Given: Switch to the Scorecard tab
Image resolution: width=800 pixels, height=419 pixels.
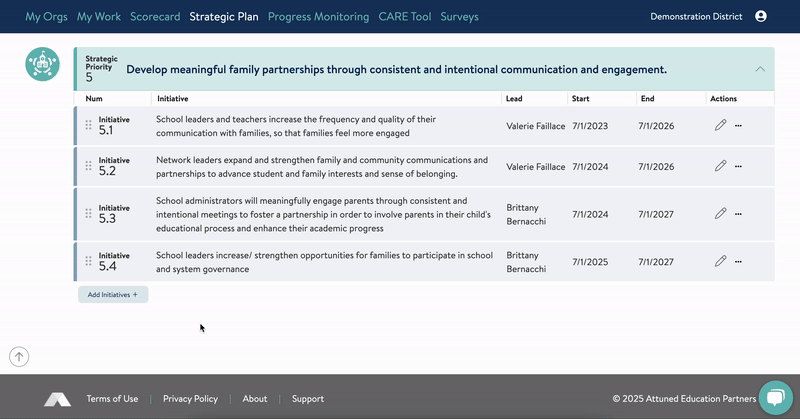Looking at the screenshot, I should 155,17.
